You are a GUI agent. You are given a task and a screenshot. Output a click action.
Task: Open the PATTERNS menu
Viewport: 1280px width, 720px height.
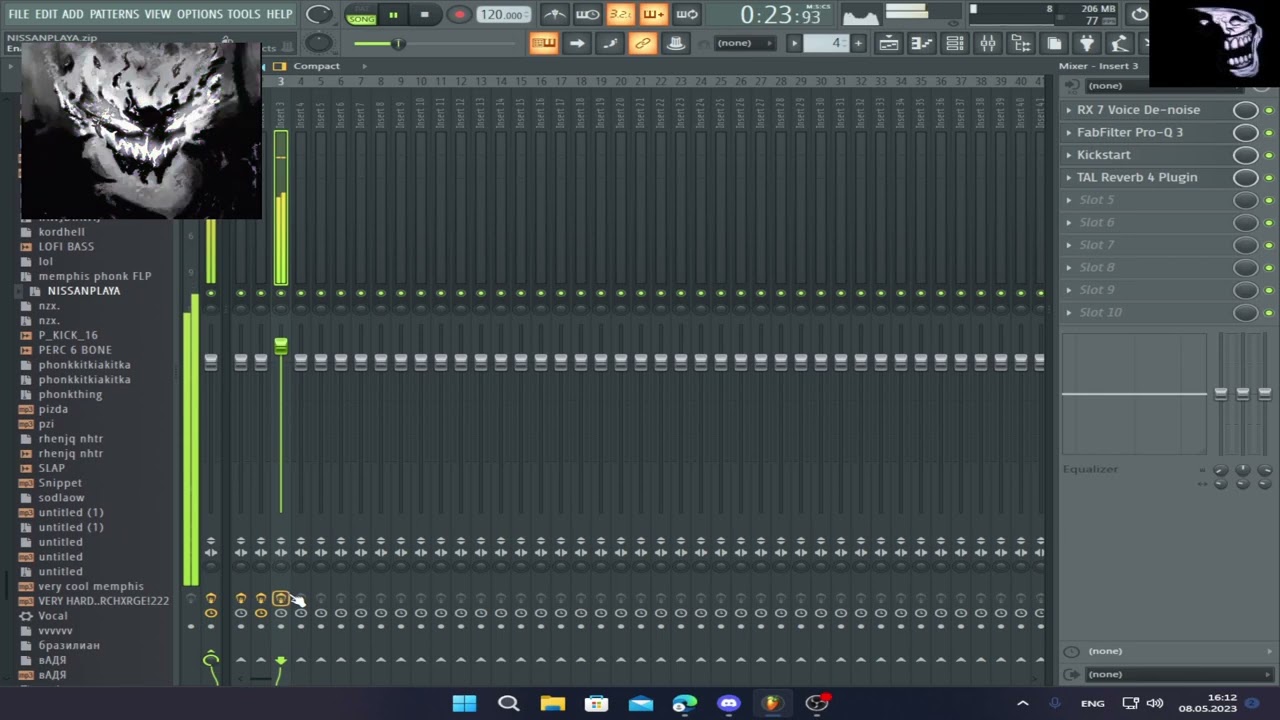pos(114,14)
